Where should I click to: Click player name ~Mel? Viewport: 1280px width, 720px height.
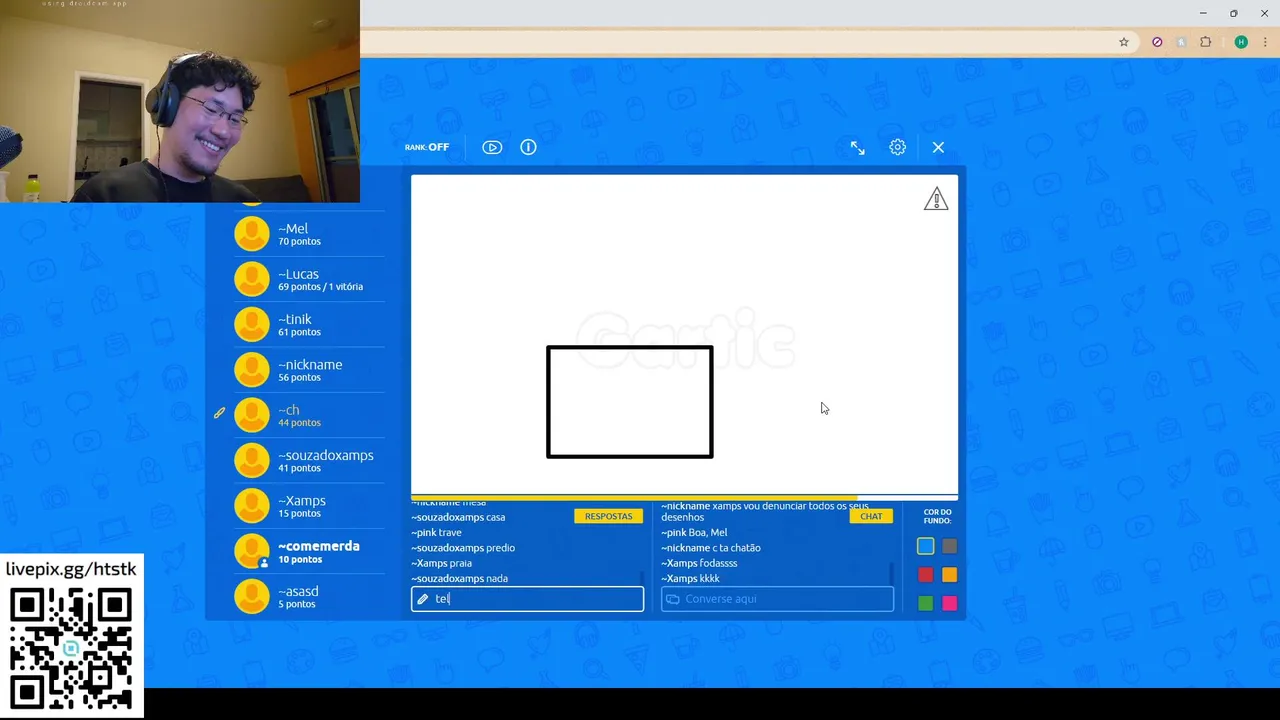point(293,229)
